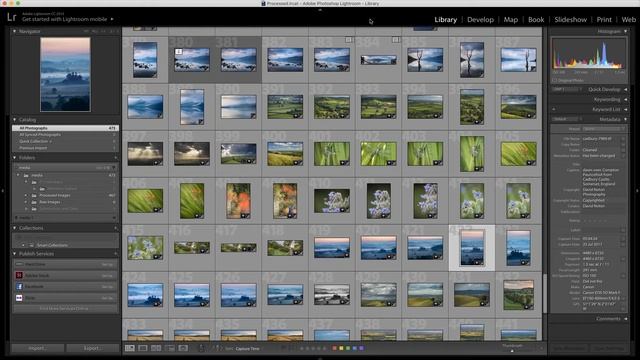Adjust the Thumbnails size slider
Viewport: 640px width, 360px height.
point(512,350)
